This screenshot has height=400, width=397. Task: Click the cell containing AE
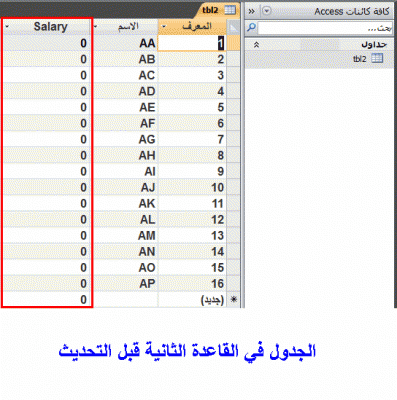click(125, 107)
